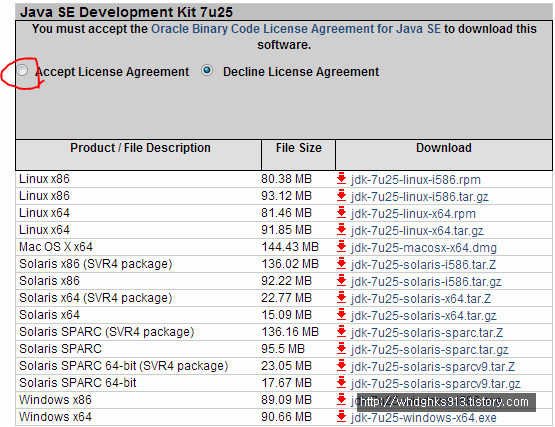The width and height of the screenshot is (555, 427).
Task: Click download arrow icon for jdk-7u25-solaris-x64.tar.Z
Action: tap(341, 297)
